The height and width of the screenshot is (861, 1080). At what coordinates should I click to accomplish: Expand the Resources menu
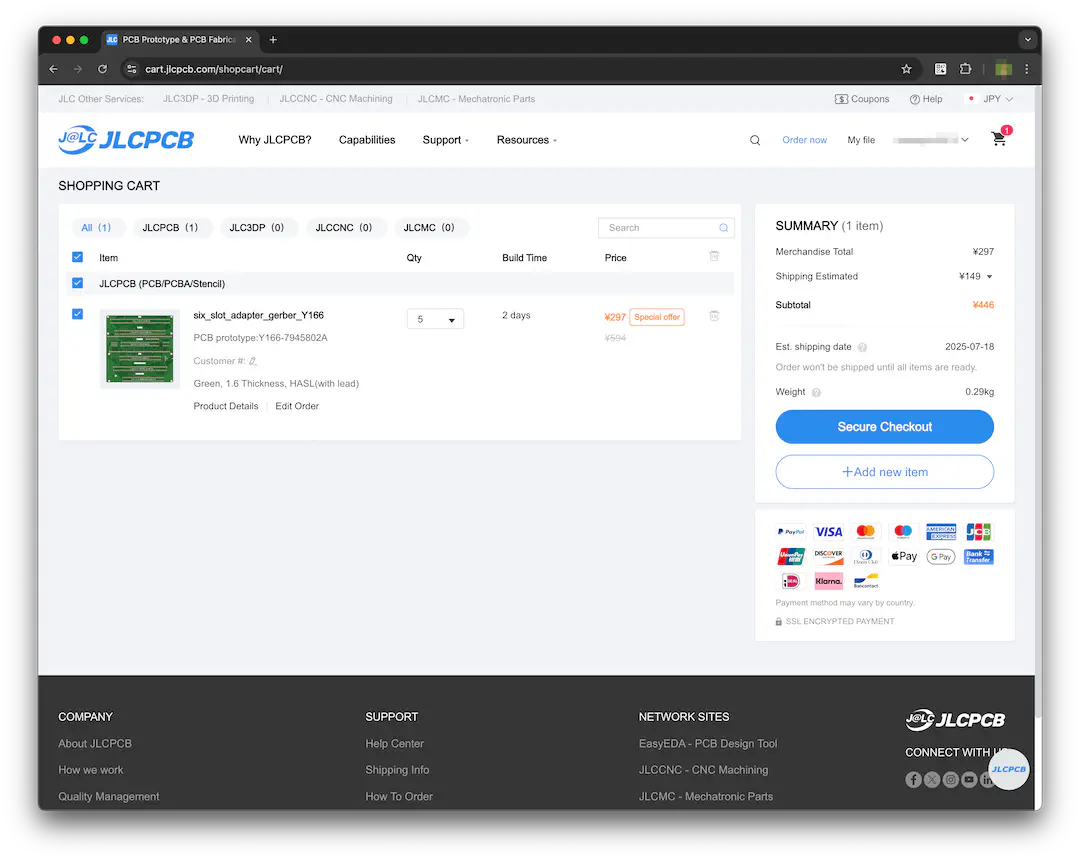[x=526, y=140]
